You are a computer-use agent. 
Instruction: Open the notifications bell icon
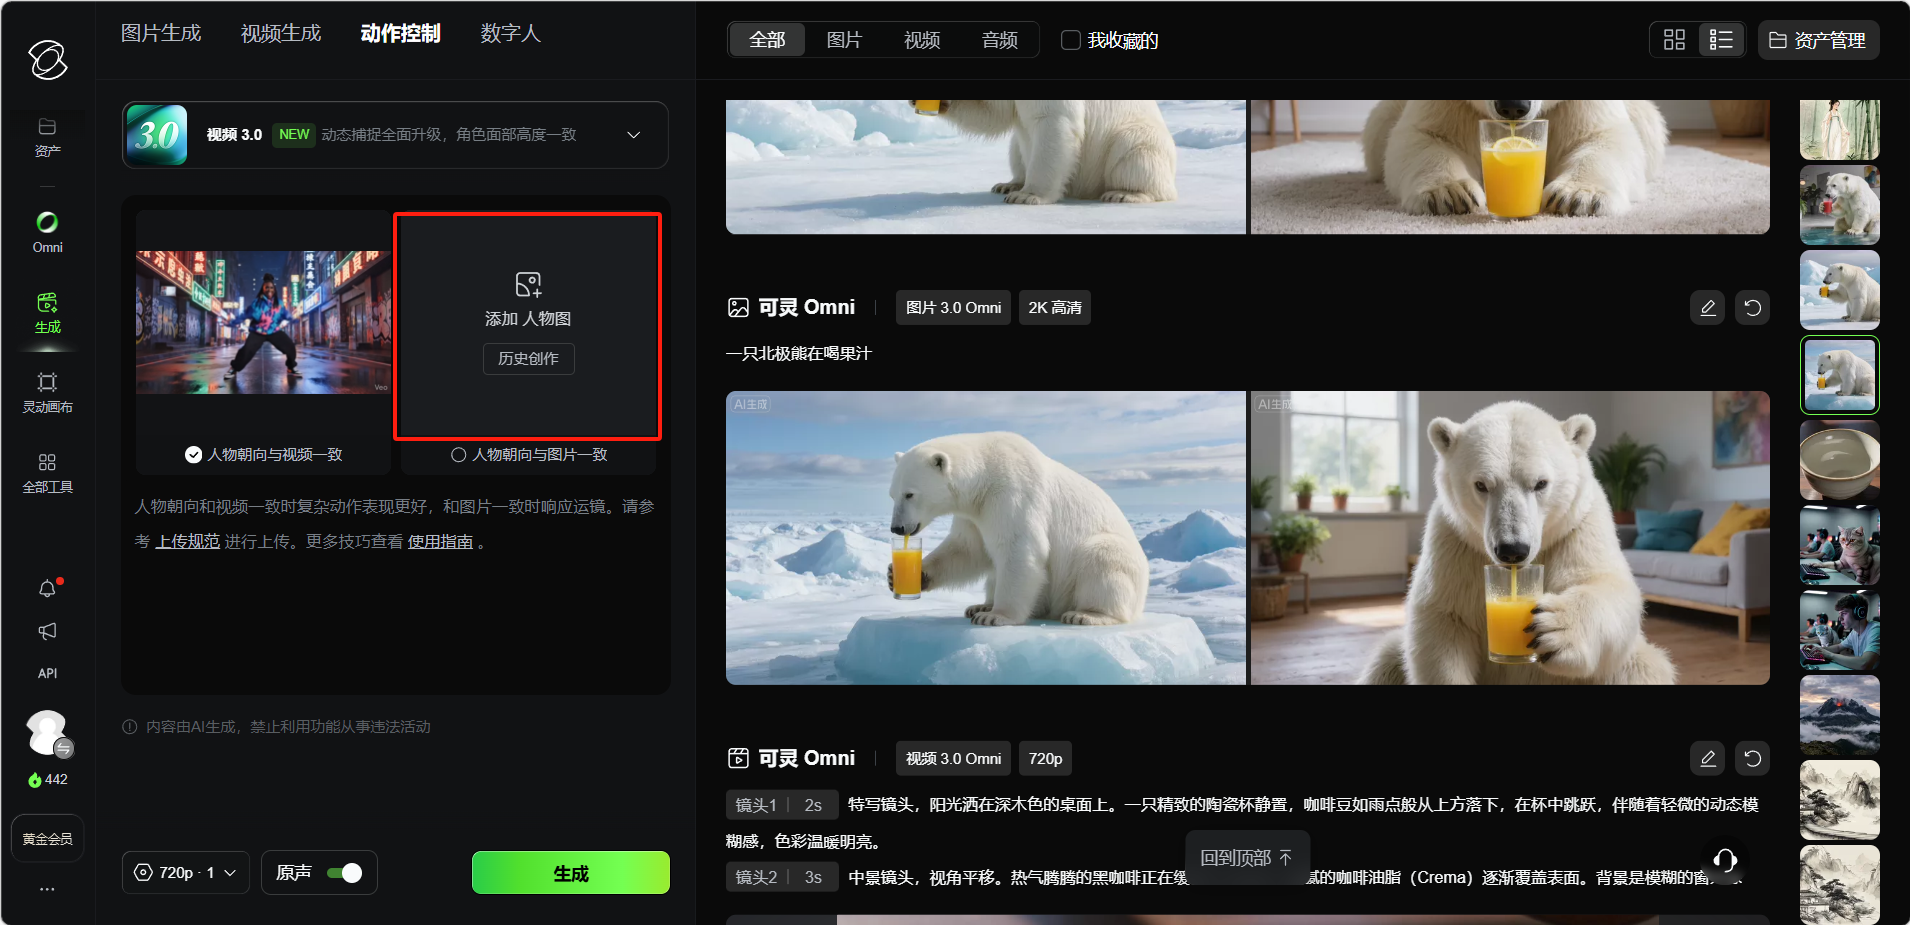pyautogui.click(x=47, y=589)
